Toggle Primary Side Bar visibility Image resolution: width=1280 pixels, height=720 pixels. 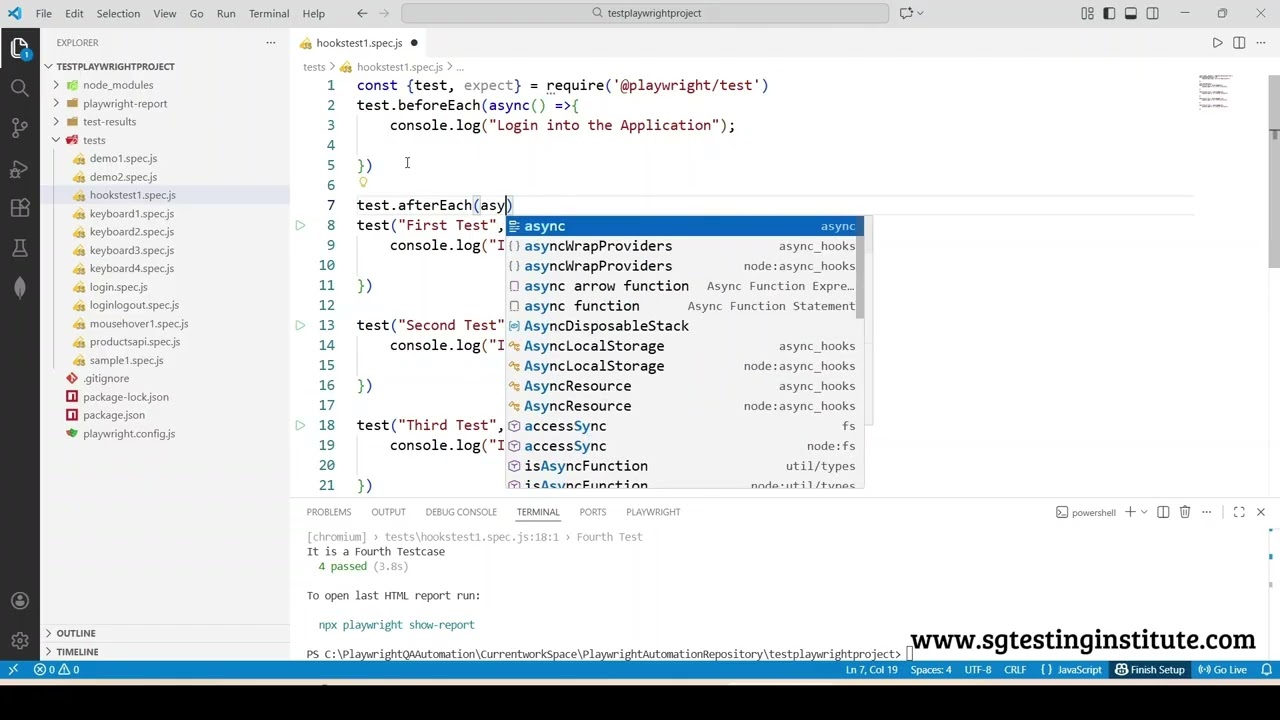click(x=1109, y=13)
